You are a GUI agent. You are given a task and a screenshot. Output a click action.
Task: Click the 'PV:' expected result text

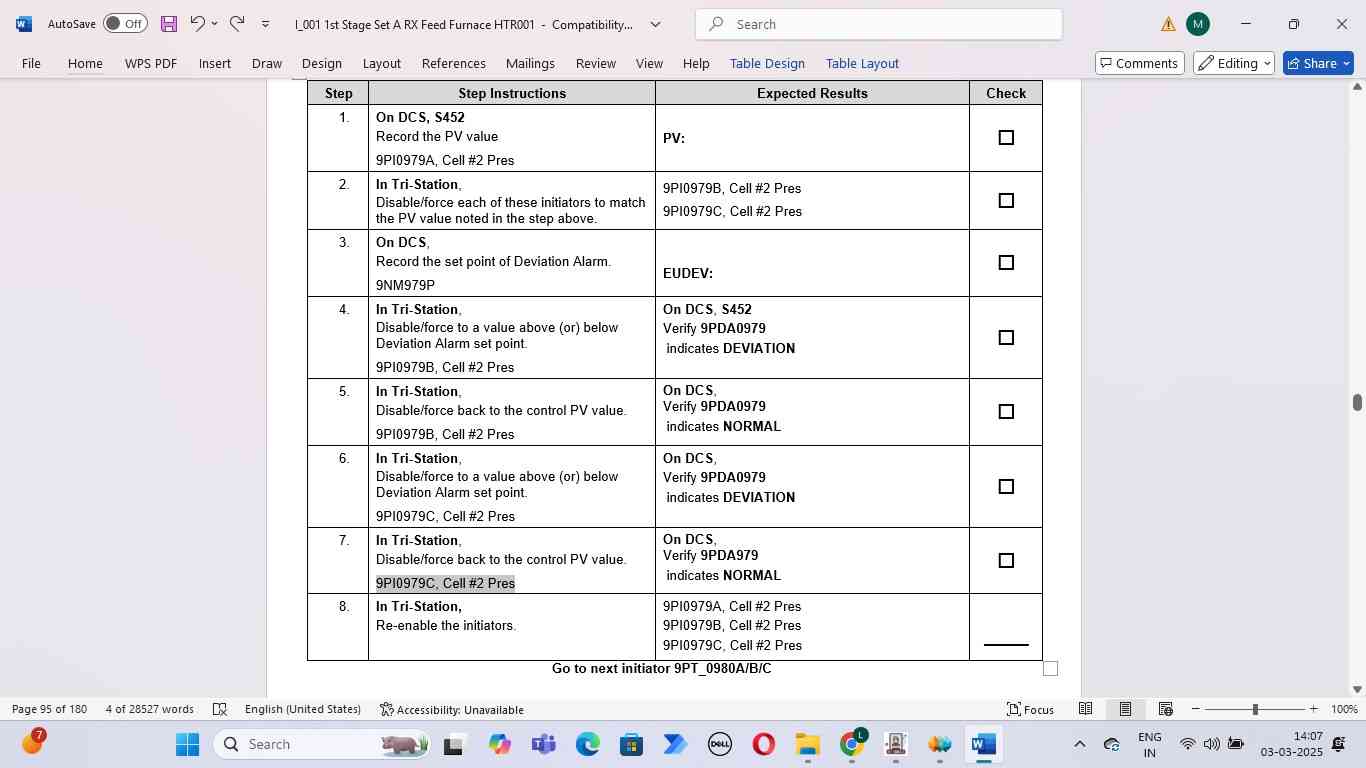tap(674, 138)
